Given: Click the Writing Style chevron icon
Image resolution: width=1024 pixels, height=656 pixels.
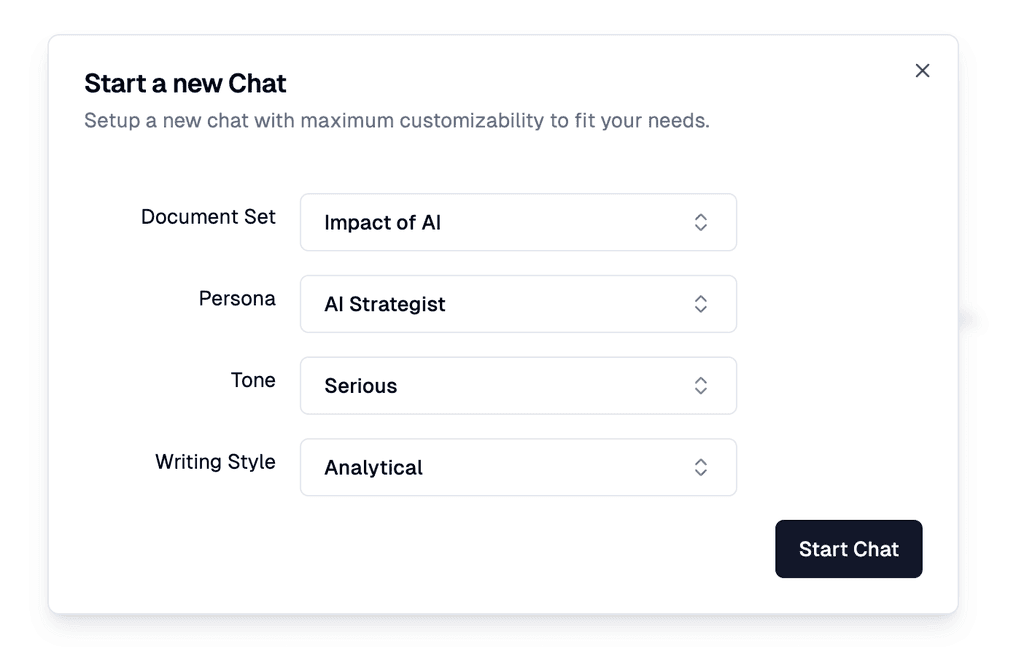Looking at the screenshot, I should [x=701, y=467].
